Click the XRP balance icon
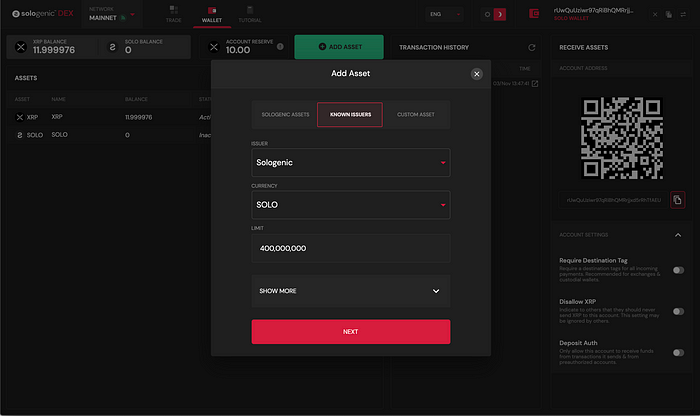 click(21, 47)
